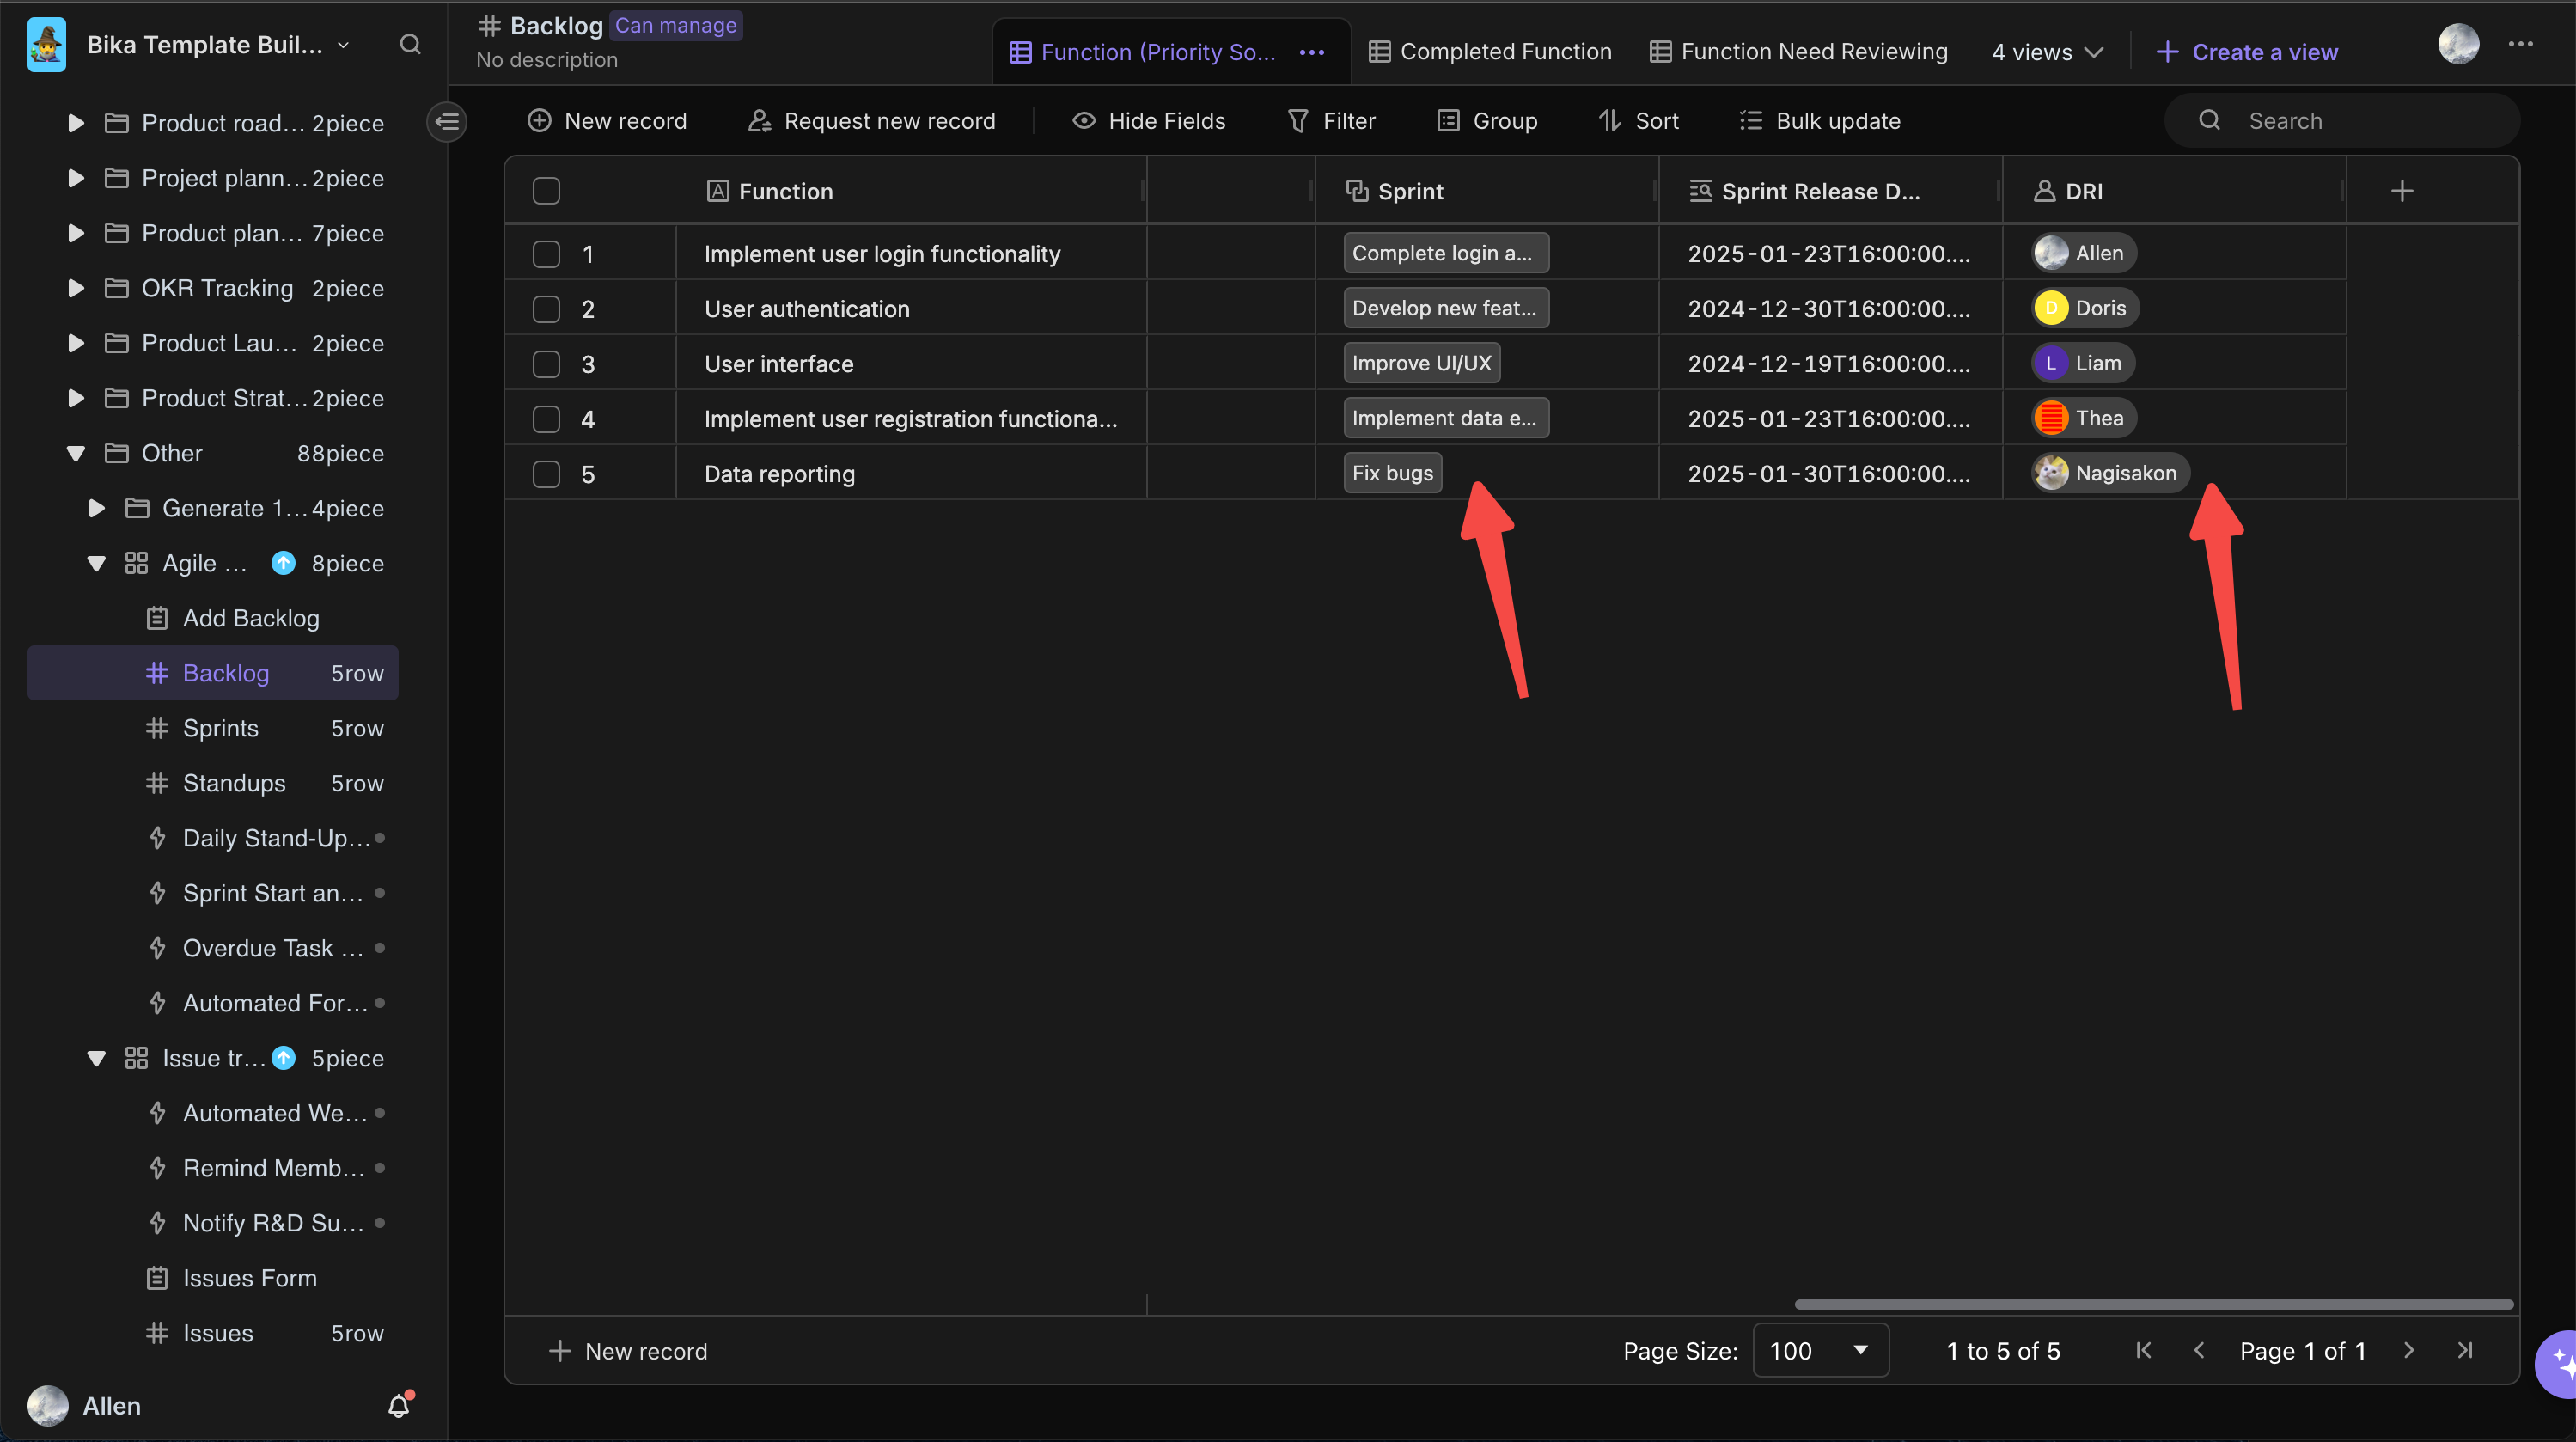Collapse the Issue tracking node
The height and width of the screenshot is (1442, 2576).
point(96,1058)
